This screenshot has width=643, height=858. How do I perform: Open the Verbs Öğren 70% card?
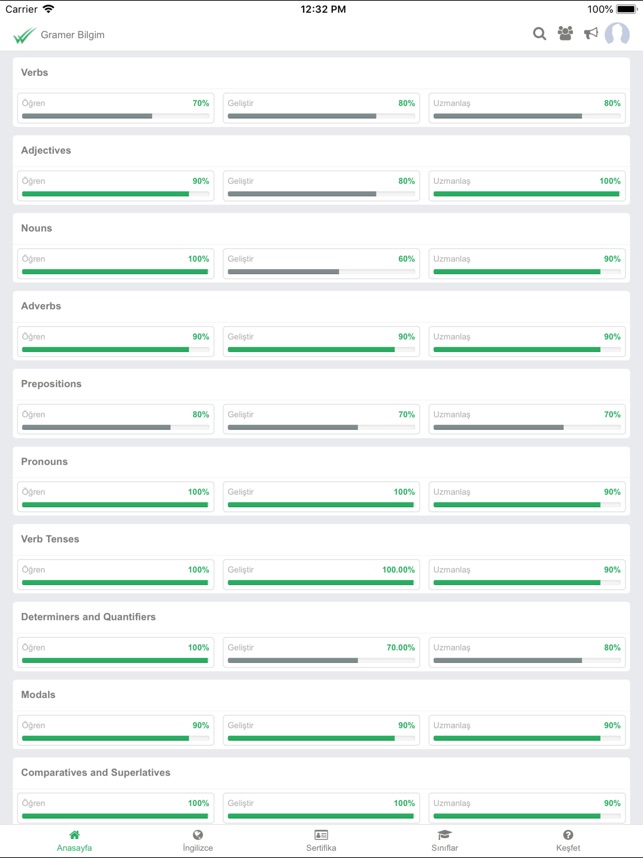coord(115,109)
